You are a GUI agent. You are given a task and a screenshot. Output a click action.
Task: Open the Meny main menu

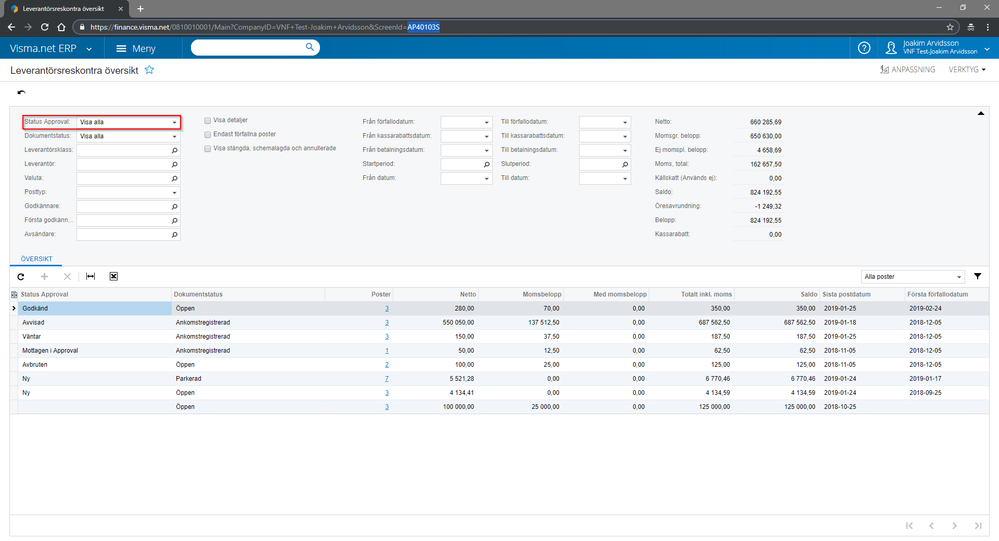coord(135,48)
